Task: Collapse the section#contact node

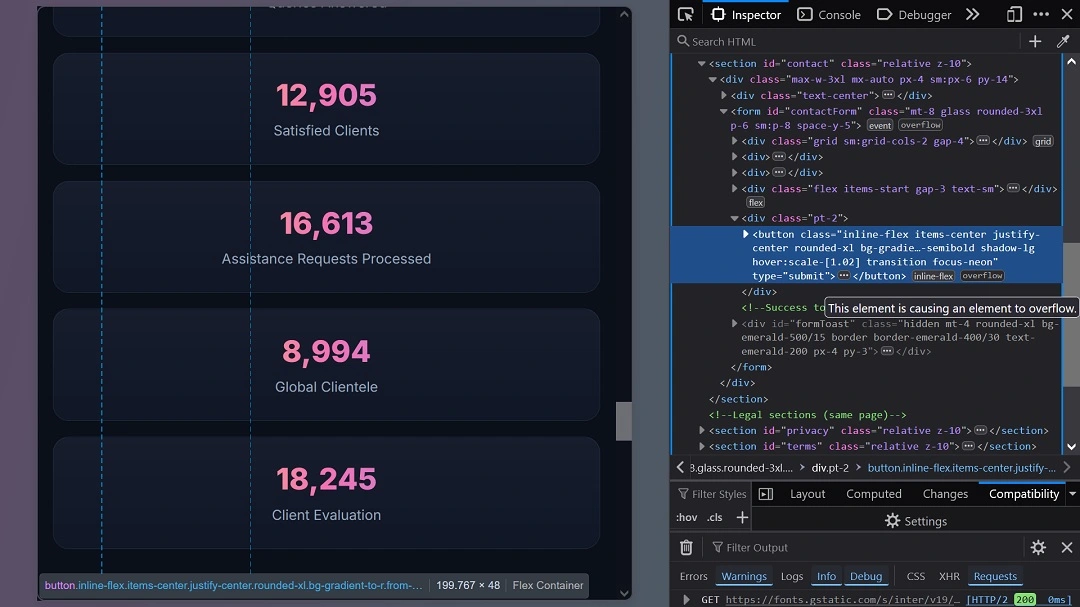Action: pyautogui.click(x=702, y=63)
